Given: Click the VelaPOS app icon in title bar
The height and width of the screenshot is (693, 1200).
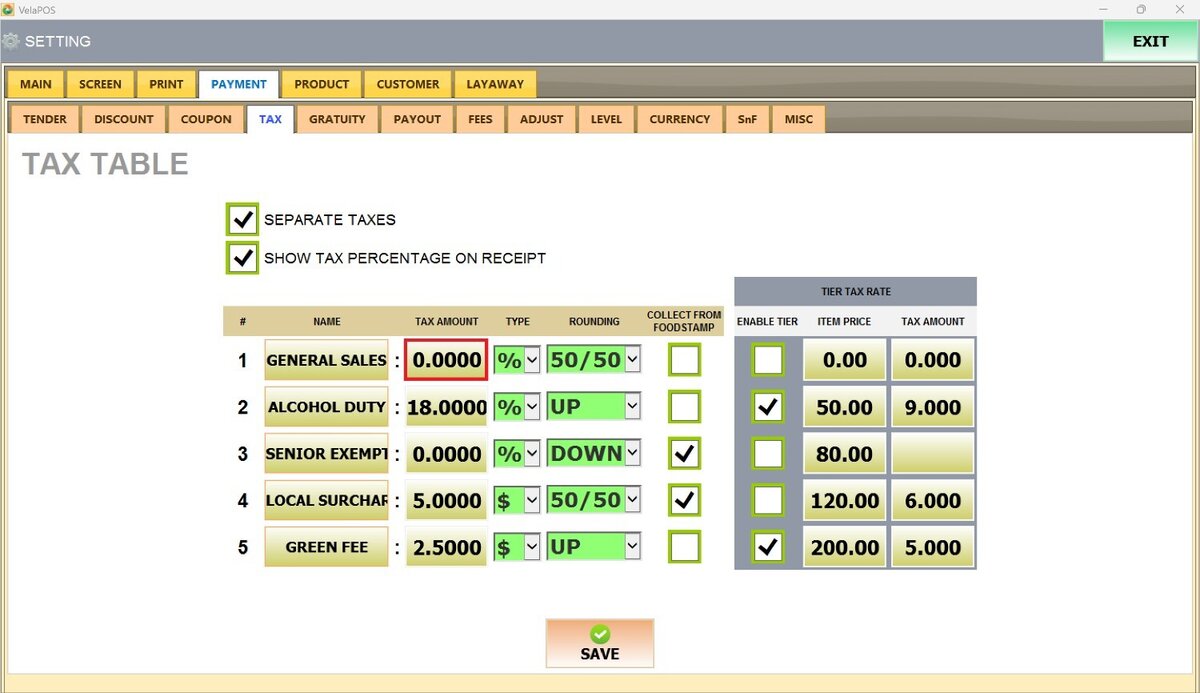Looking at the screenshot, I should coord(7,9).
